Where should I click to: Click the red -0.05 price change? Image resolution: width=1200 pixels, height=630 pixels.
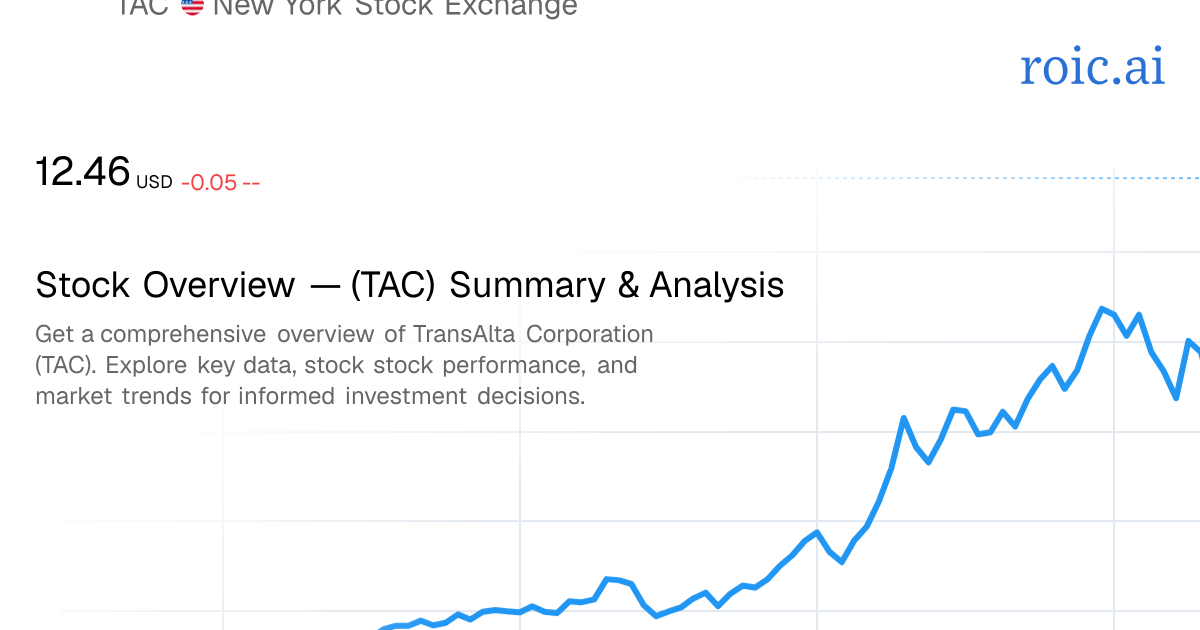click(209, 182)
